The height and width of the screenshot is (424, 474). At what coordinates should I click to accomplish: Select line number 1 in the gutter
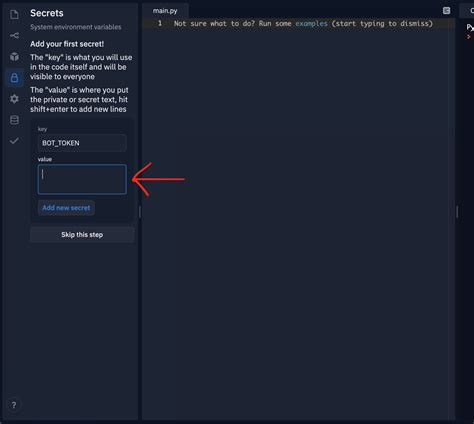pyautogui.click(x=160, y=23)
